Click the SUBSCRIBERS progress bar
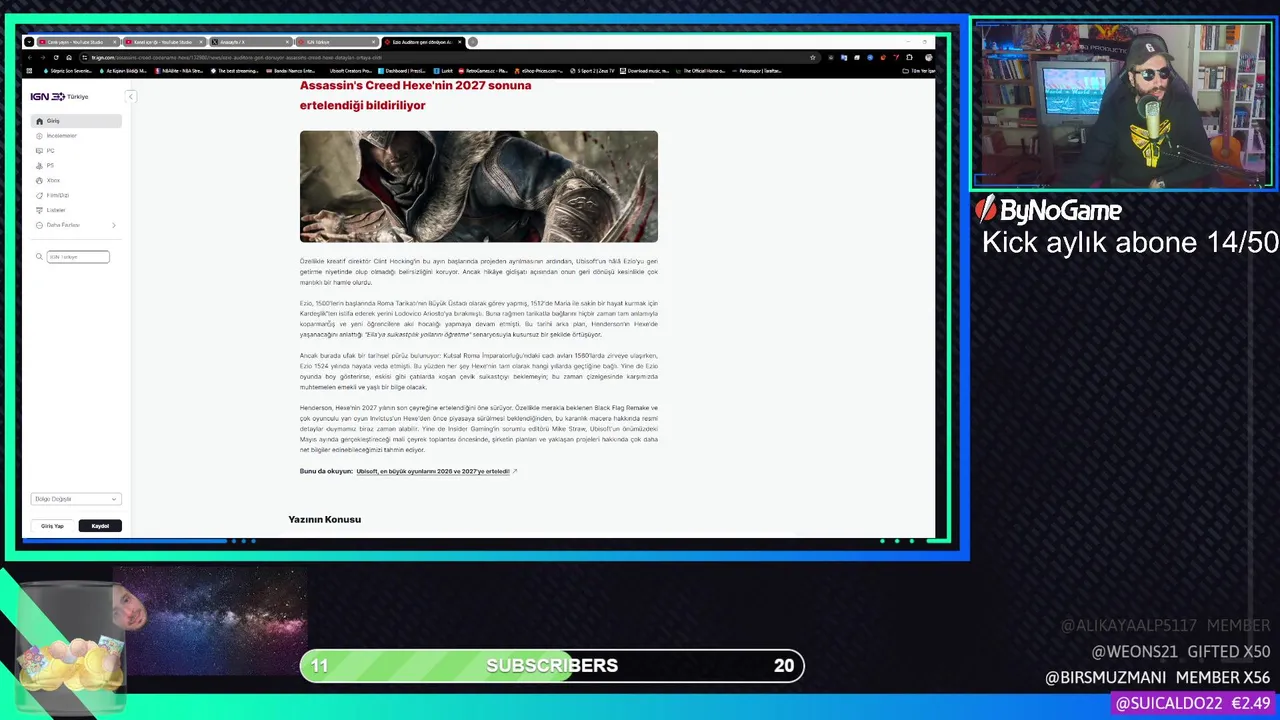Viewport: 1280px width, 720px height. (552, 666)
